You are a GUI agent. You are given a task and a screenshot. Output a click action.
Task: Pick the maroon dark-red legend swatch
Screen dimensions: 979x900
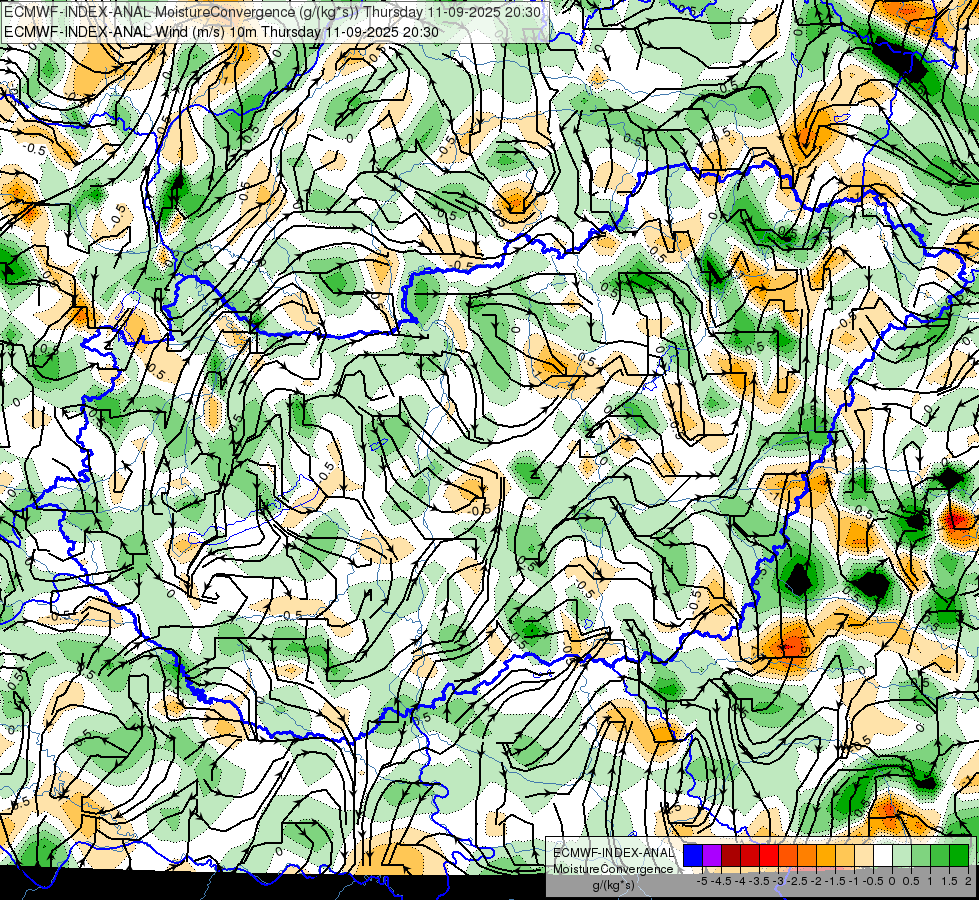(x=731, y=856)
